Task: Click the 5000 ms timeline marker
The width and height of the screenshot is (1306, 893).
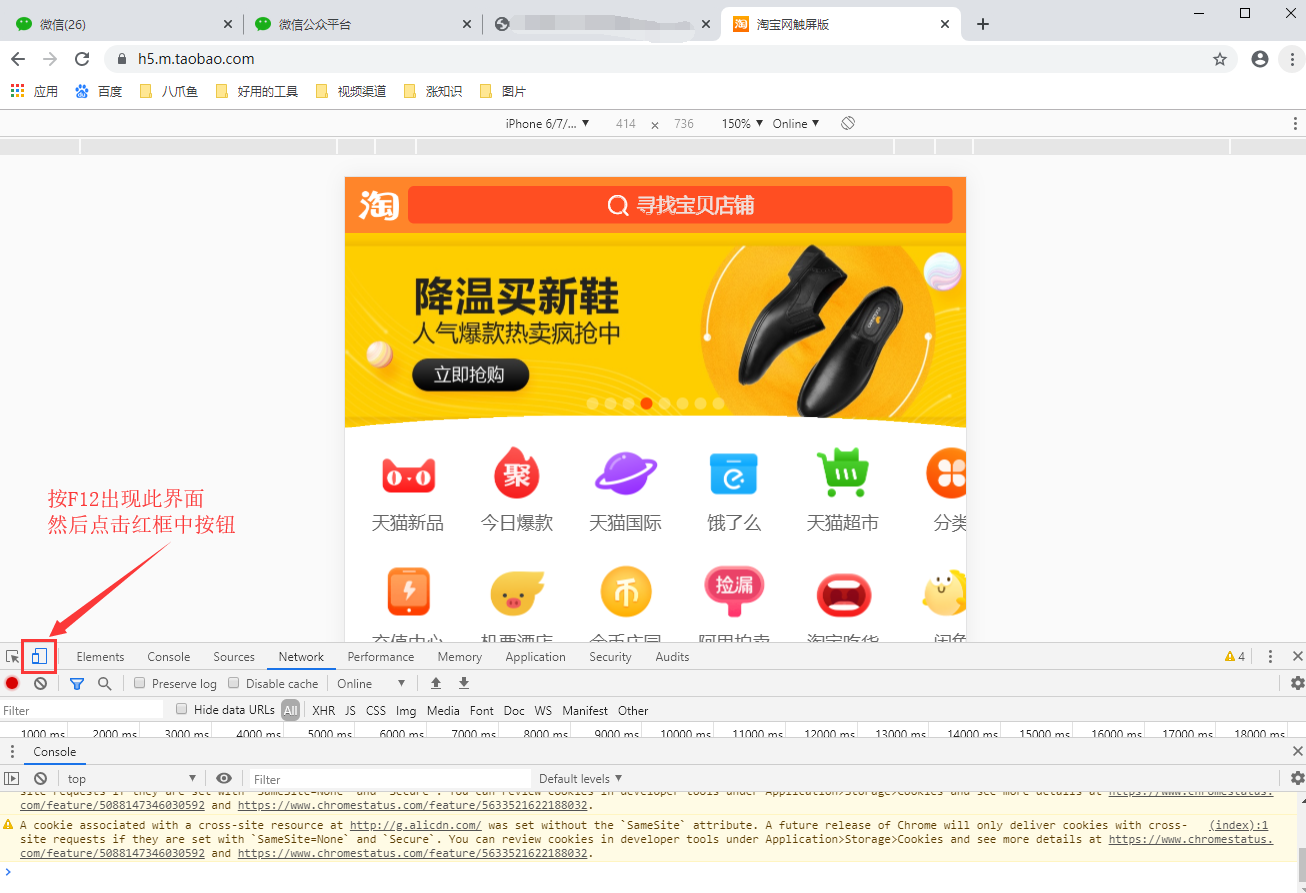Action: tap(329, 734)
